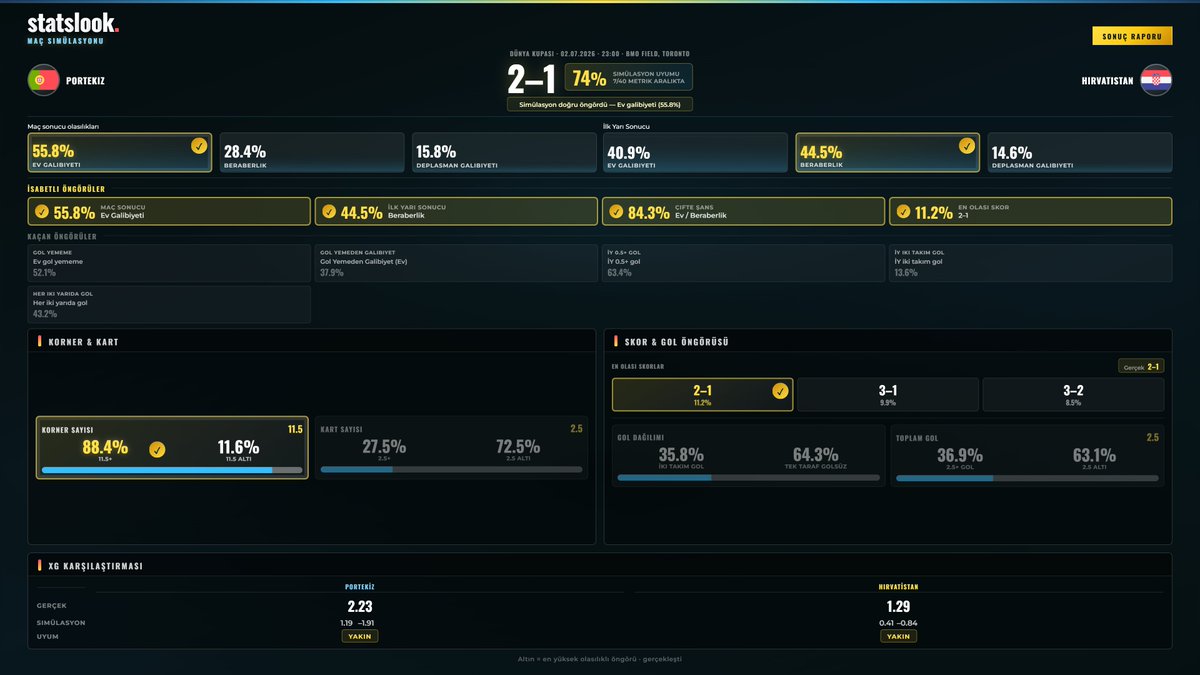
Task: Click the Korner Sayısı progress bar
Action: 172,469
